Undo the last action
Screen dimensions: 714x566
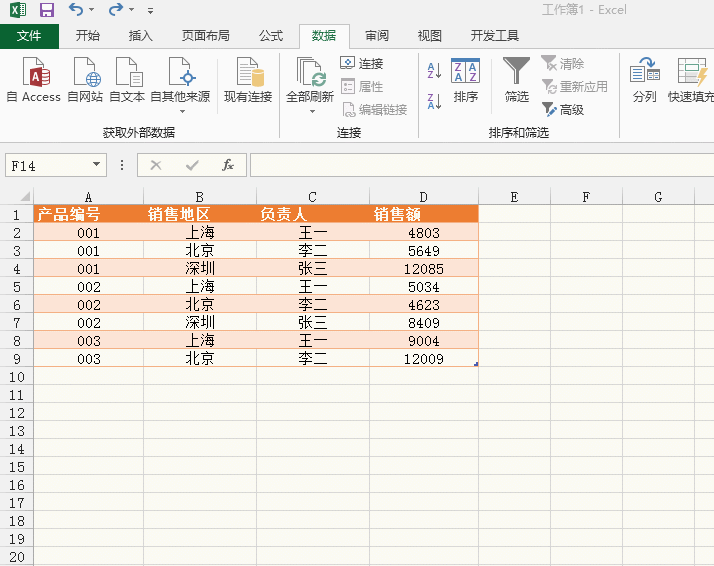click(76, 9)
